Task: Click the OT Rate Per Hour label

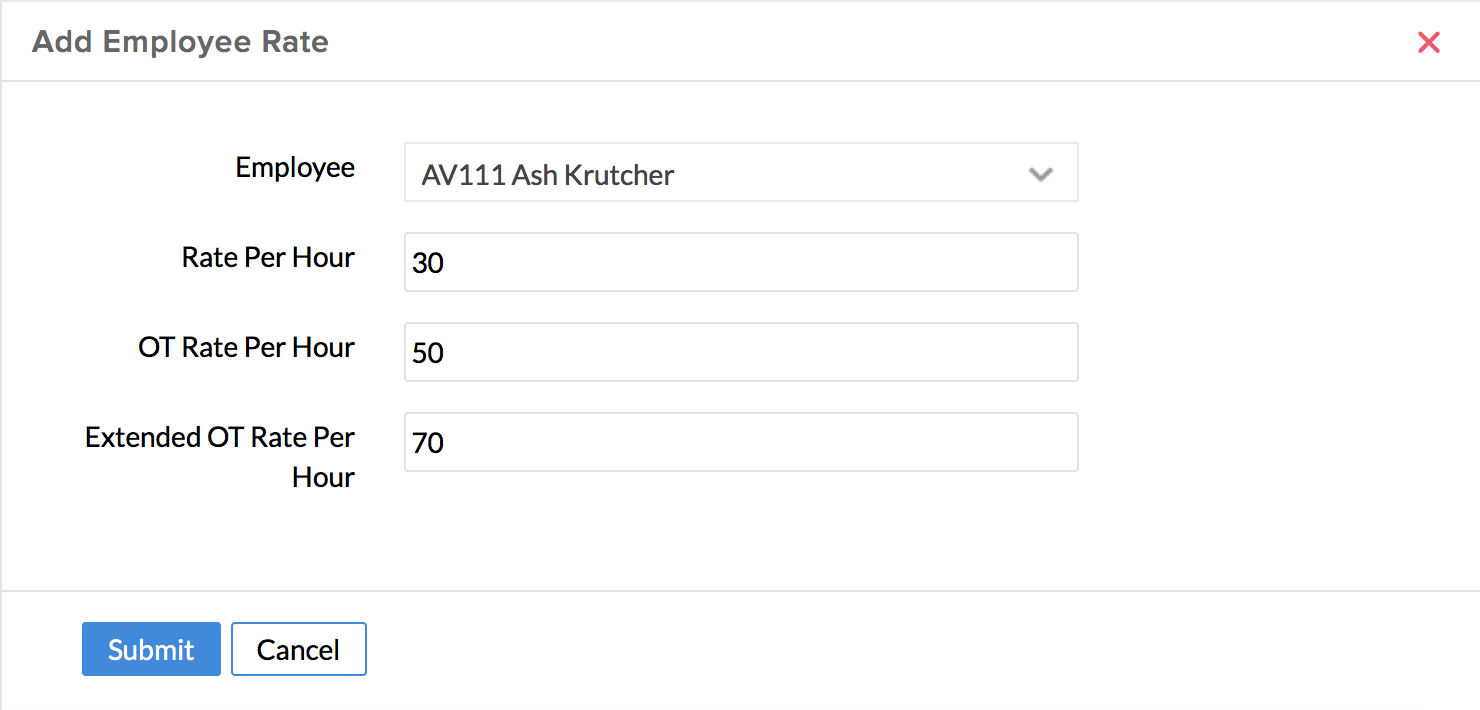Action: pyautogui.click(x=247, y=347)
